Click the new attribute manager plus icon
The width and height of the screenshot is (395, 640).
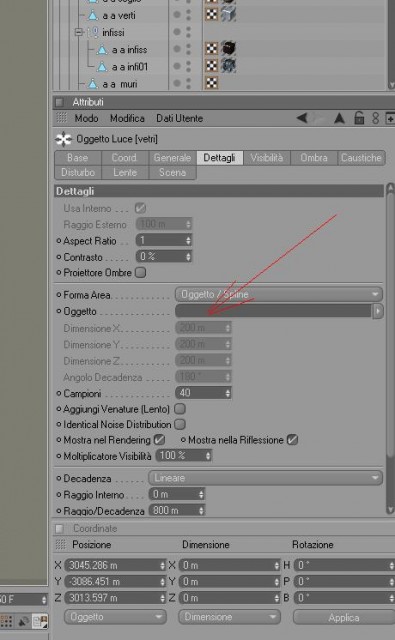pos(390,118)
